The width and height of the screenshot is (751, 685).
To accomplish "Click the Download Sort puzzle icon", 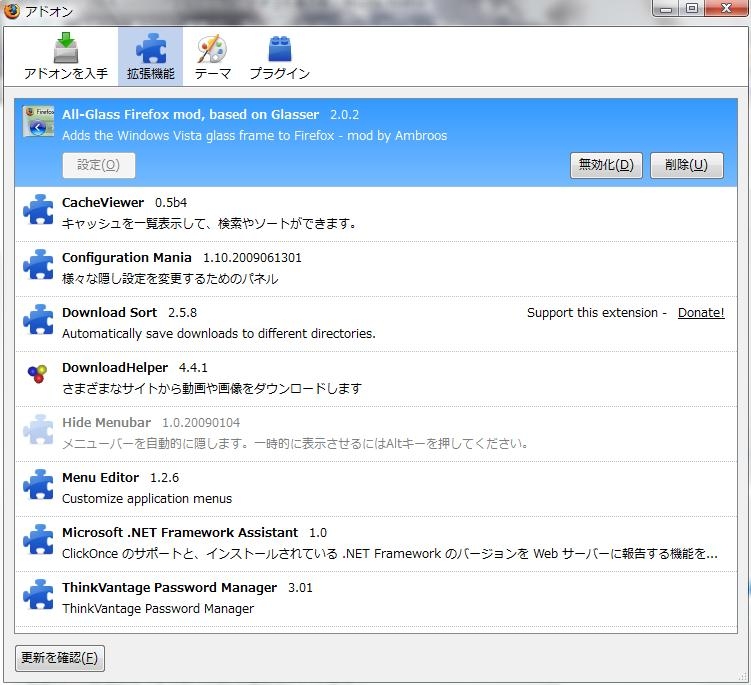I will click(38, 320).
